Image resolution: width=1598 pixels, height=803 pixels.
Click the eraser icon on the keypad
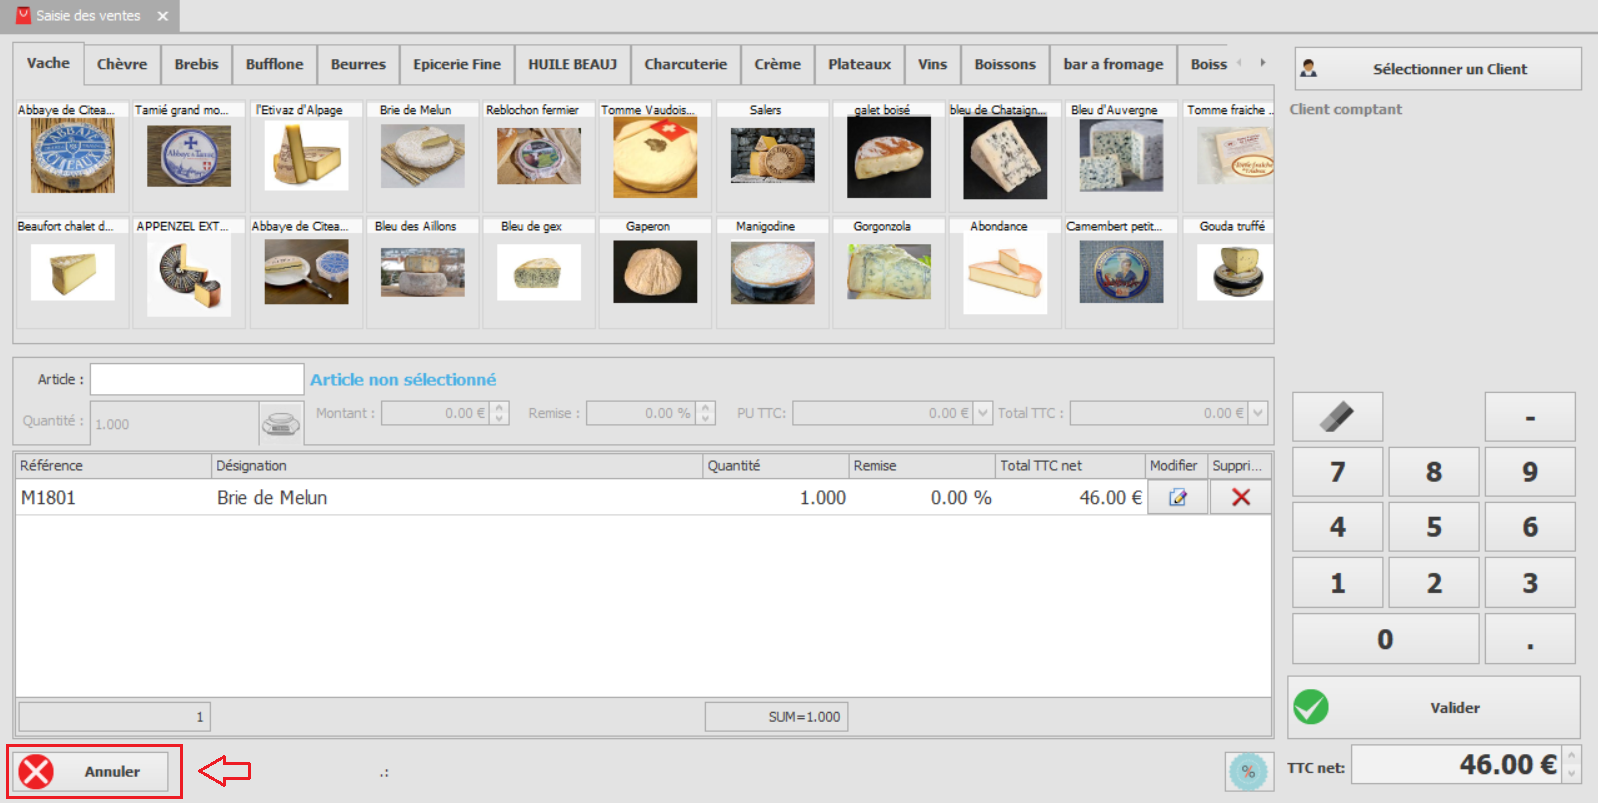tap(1337, 416)
